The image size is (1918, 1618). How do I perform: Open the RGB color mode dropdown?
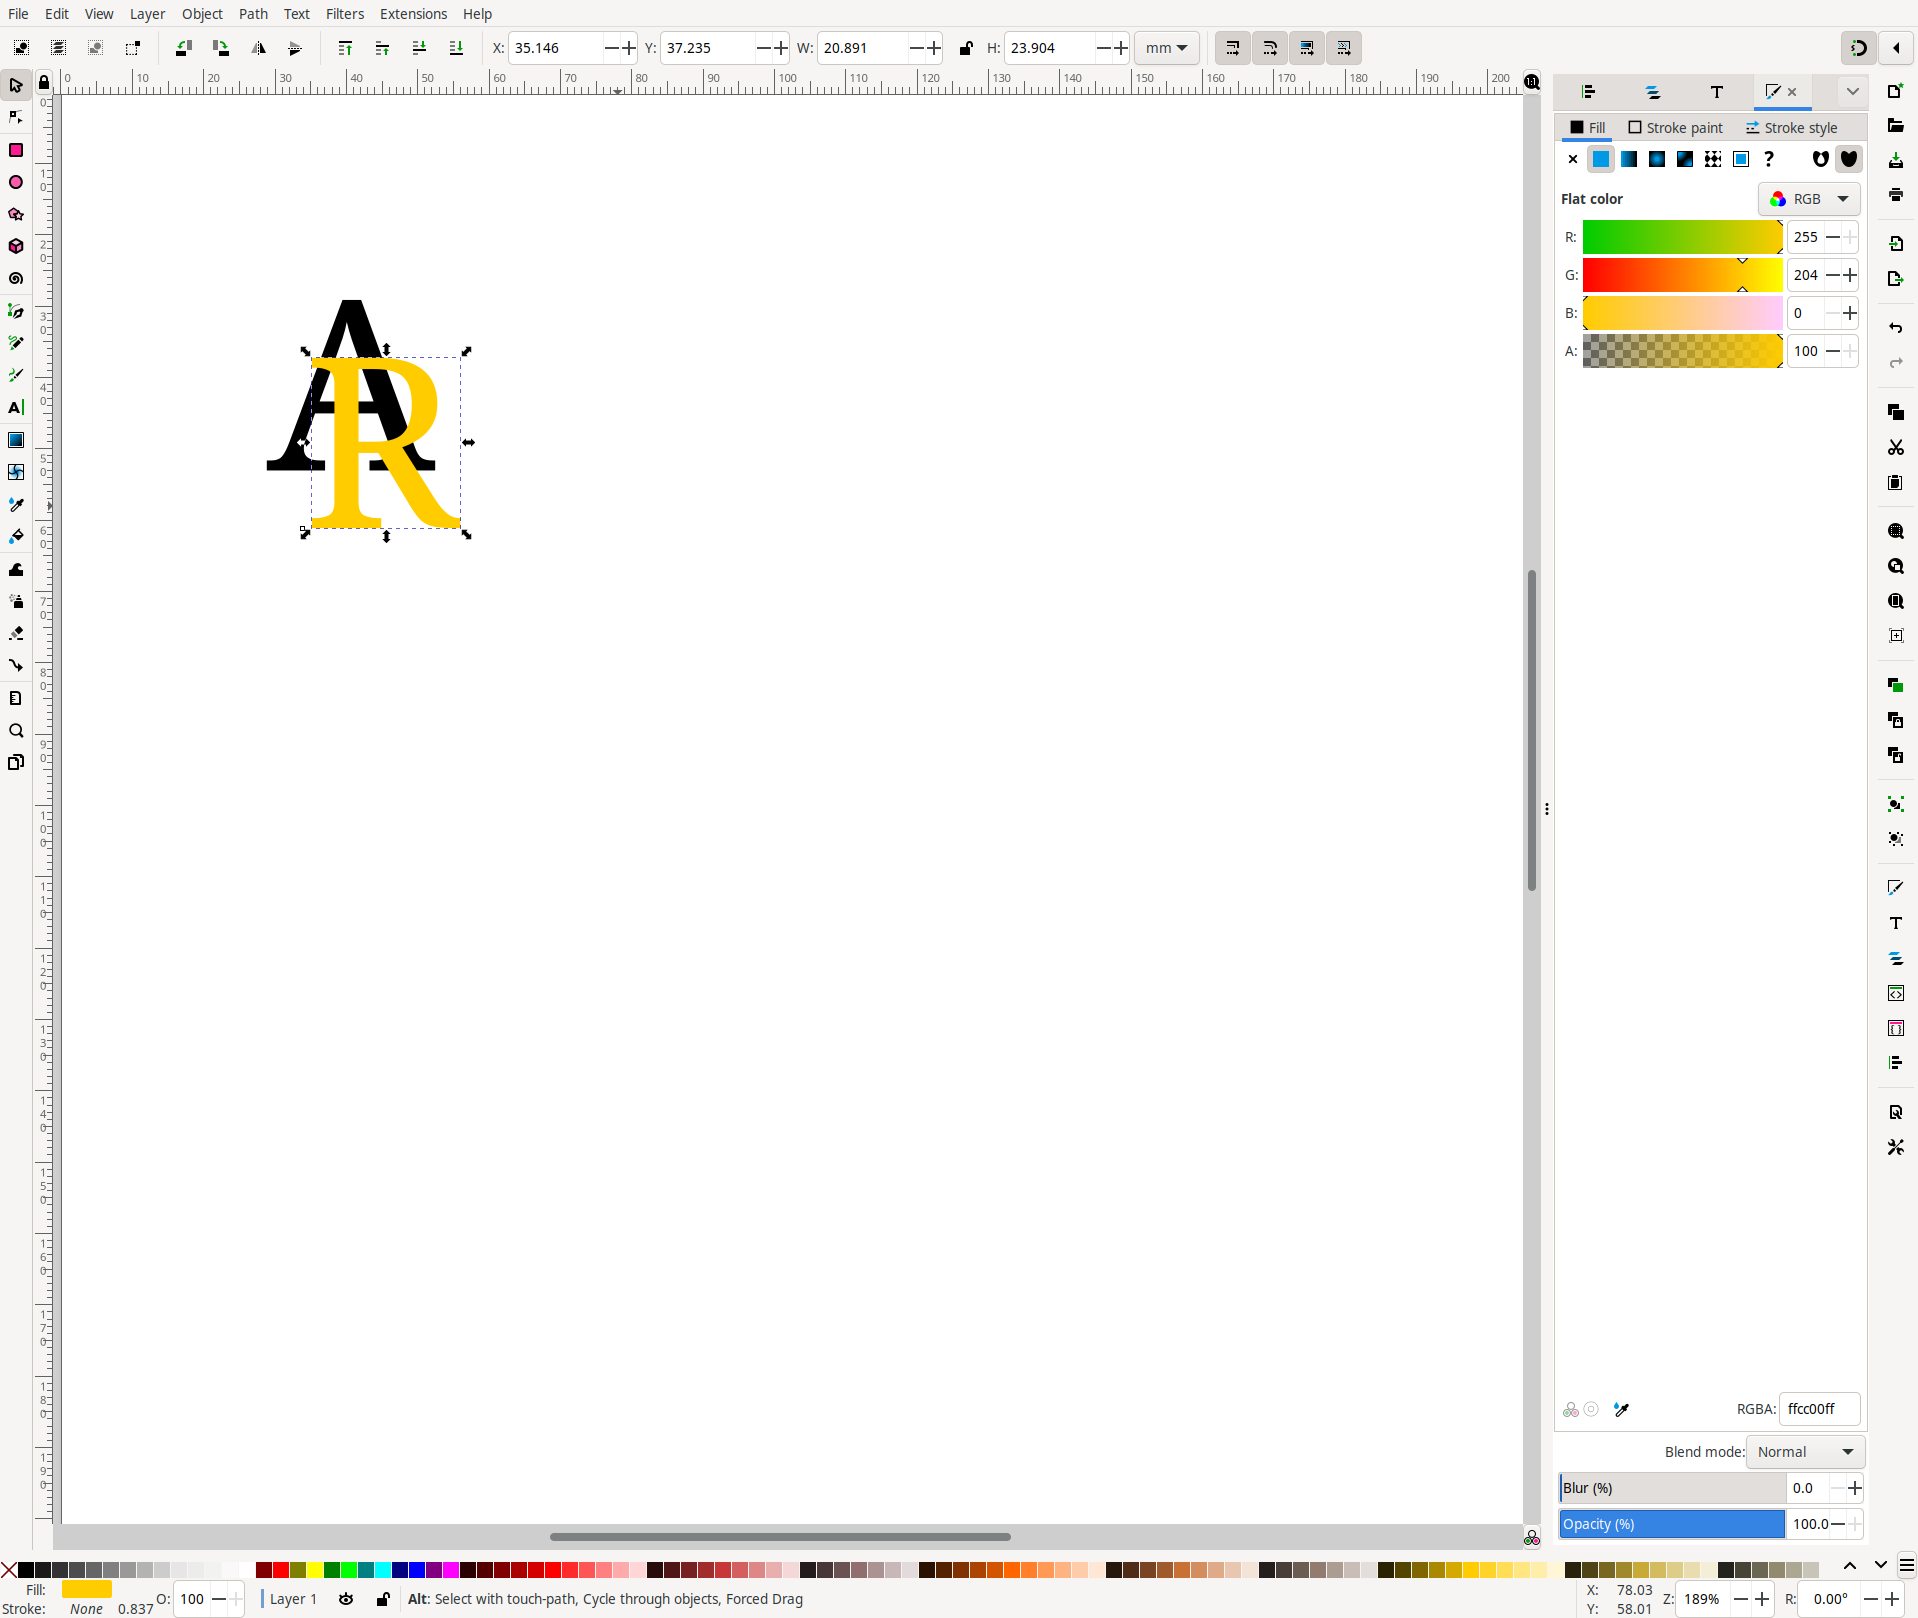(1810, 198)
